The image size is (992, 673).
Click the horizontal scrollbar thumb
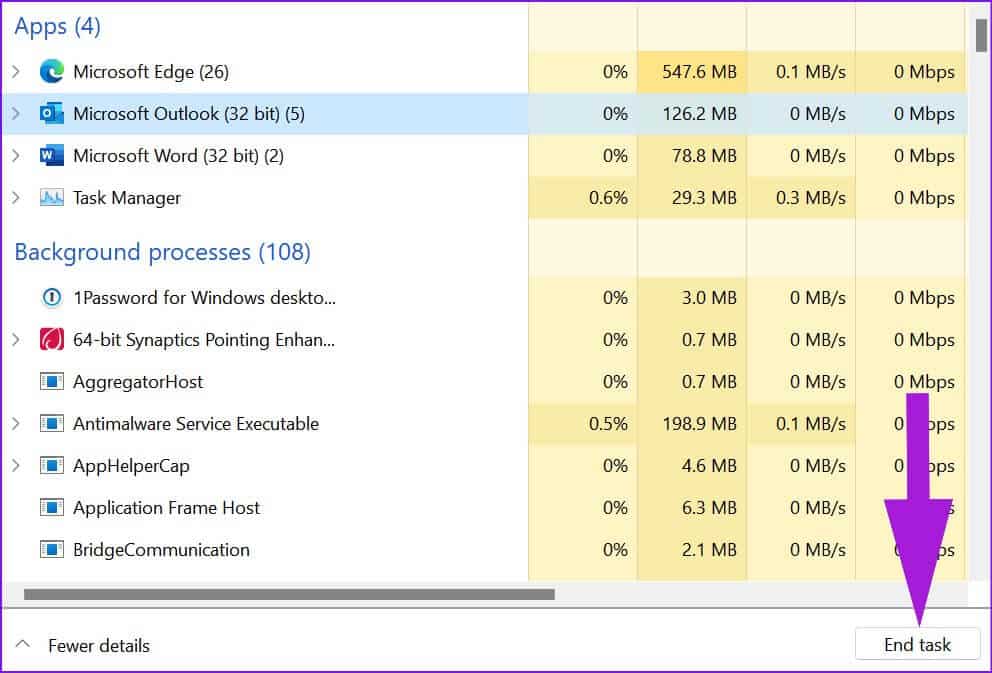point(289,595)
